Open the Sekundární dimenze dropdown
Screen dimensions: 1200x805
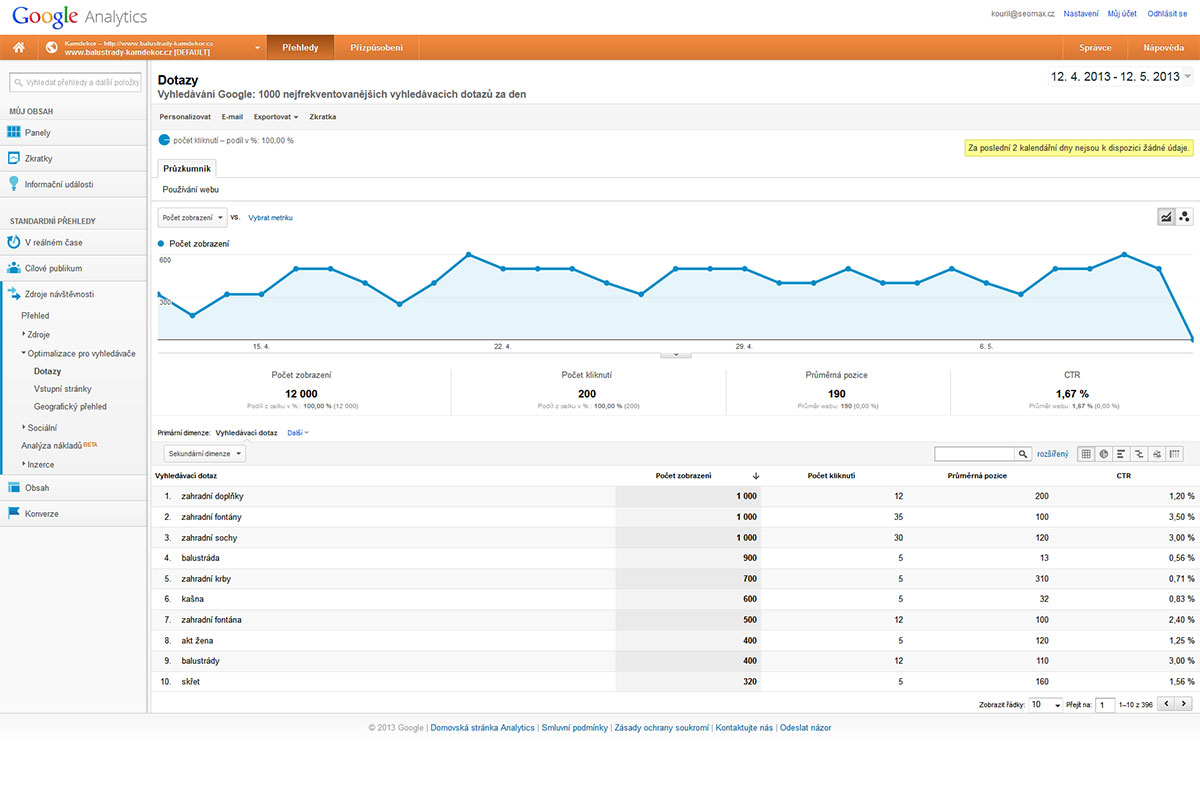[206, 453]
